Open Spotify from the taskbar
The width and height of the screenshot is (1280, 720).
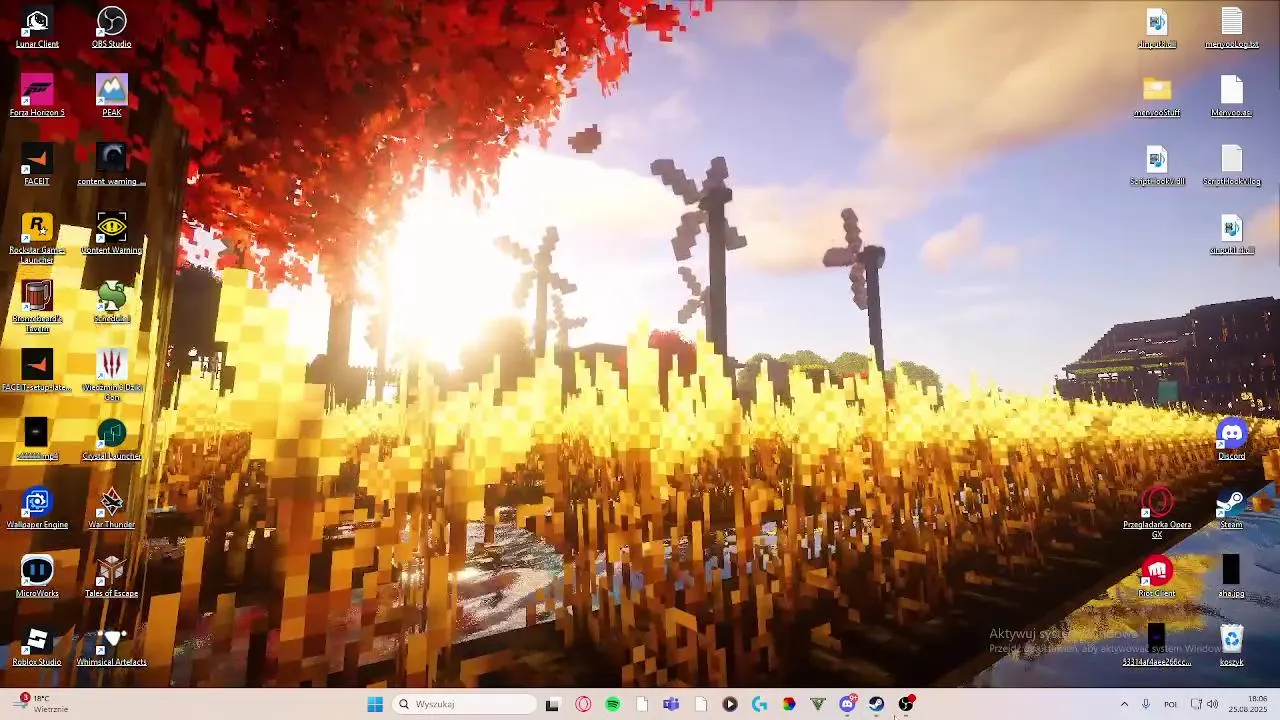[x=612, y=704]
